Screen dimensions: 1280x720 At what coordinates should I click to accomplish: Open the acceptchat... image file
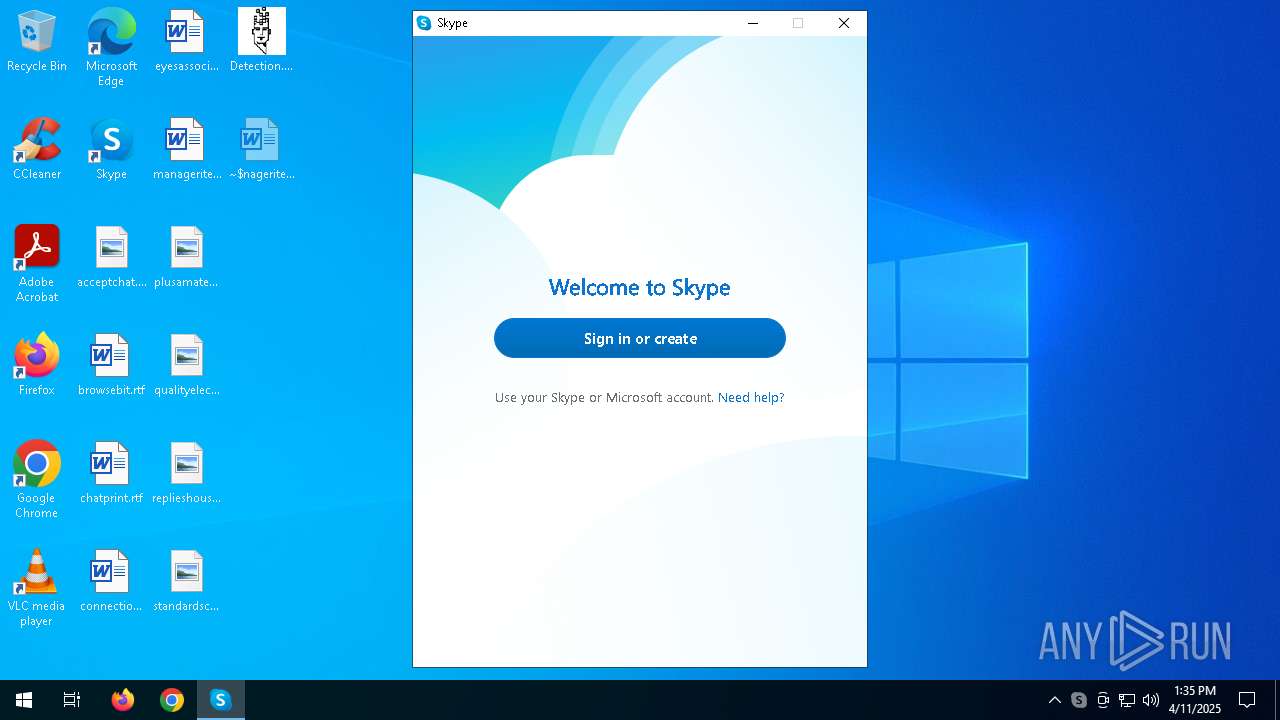point(111,257)
